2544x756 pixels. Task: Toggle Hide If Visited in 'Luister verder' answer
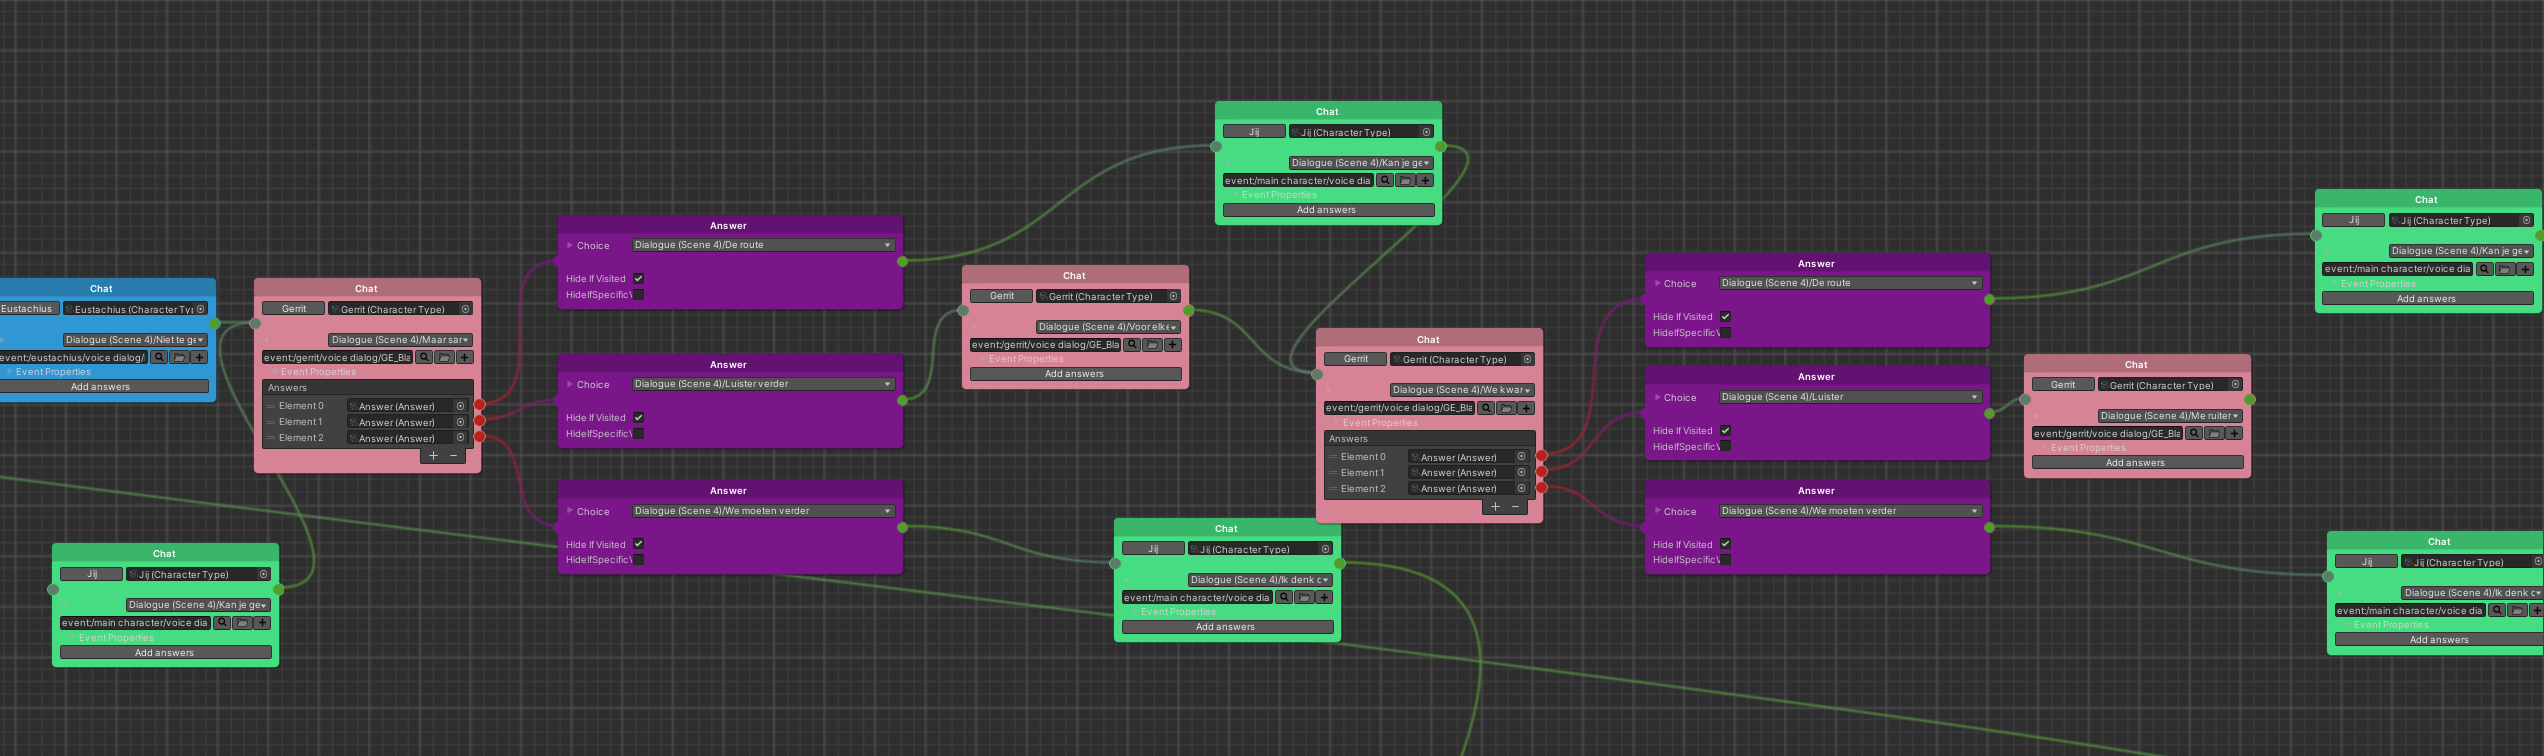[638, 418]
